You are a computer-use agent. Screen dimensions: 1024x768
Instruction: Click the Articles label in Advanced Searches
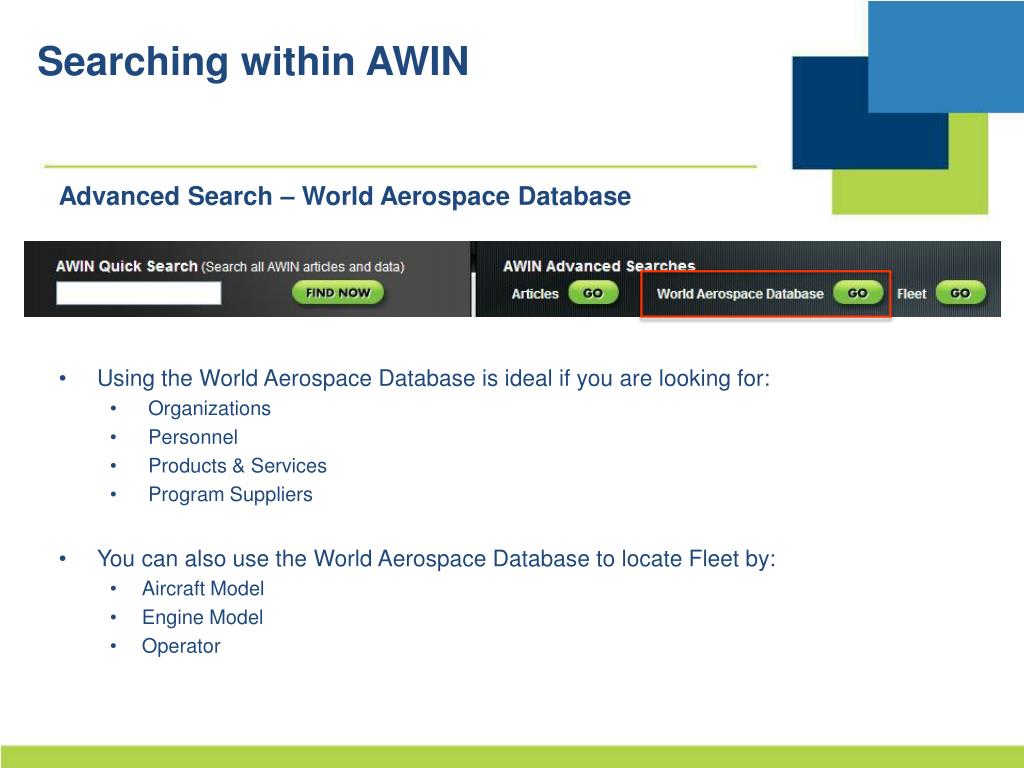pyautogui.click(x=535, y=294)
